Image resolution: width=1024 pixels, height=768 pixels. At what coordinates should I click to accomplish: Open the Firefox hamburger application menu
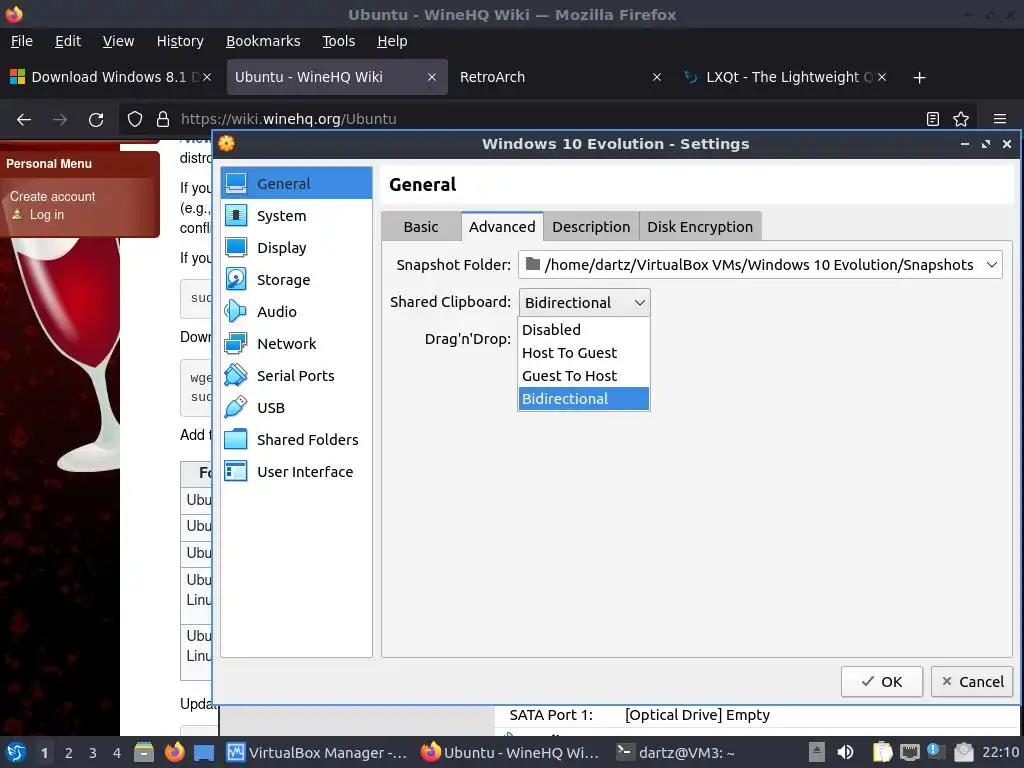(x=1000, y=119)
